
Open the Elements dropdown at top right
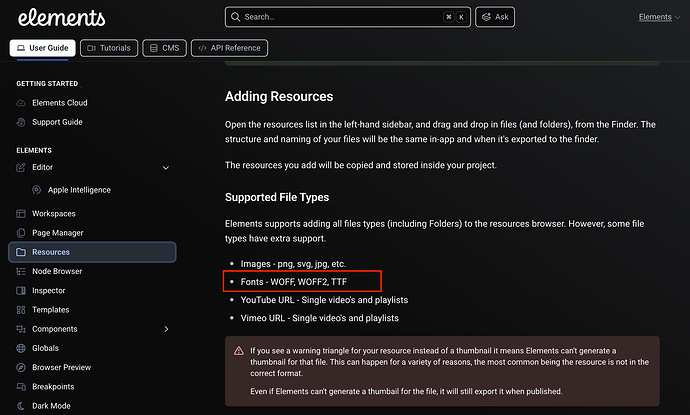pyautogui.click(x=659, y=17)
